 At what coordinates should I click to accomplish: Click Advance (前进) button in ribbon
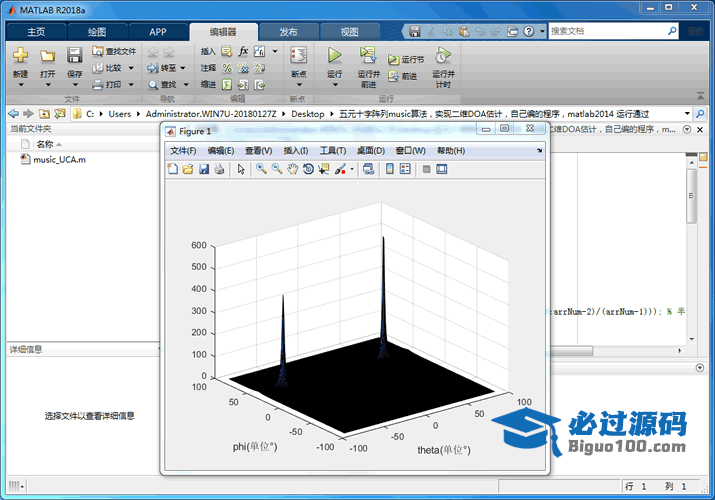point(402,76)
